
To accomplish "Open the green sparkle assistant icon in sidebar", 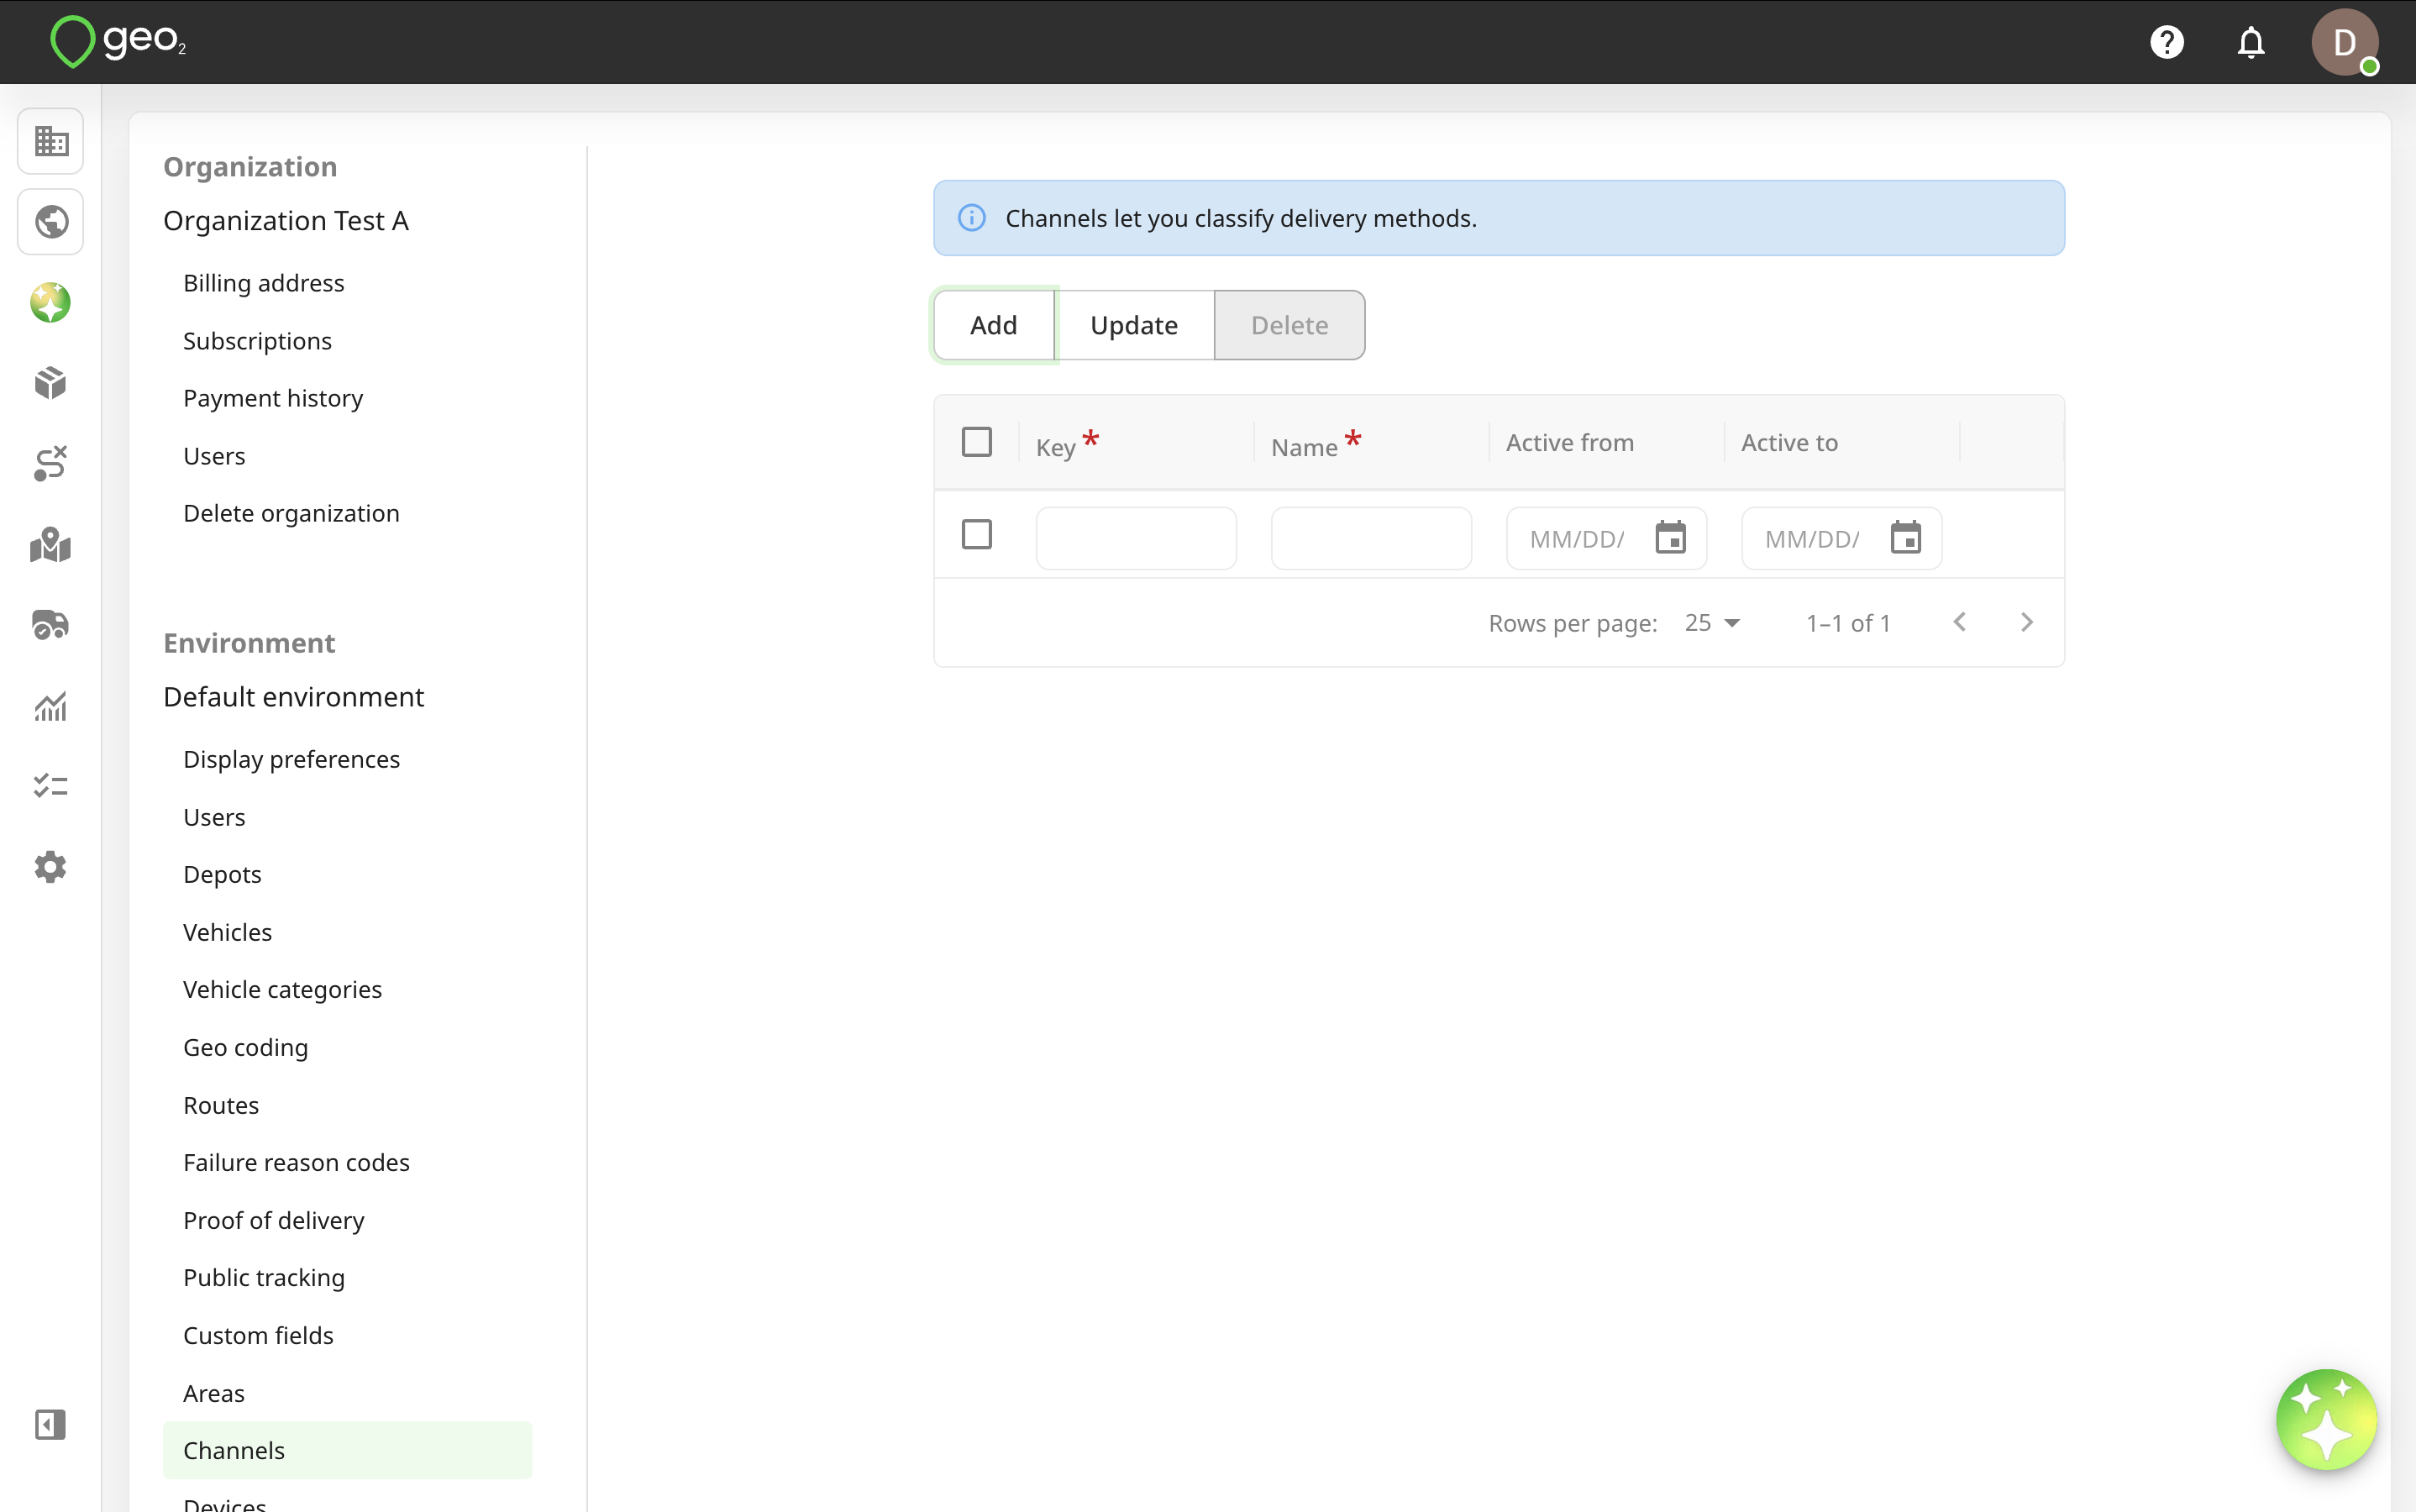I will point(50,302).
